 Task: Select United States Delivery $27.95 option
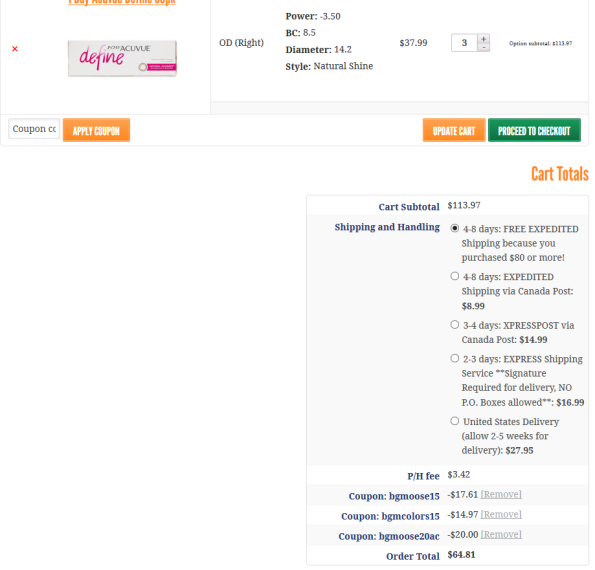coord(455,421)
